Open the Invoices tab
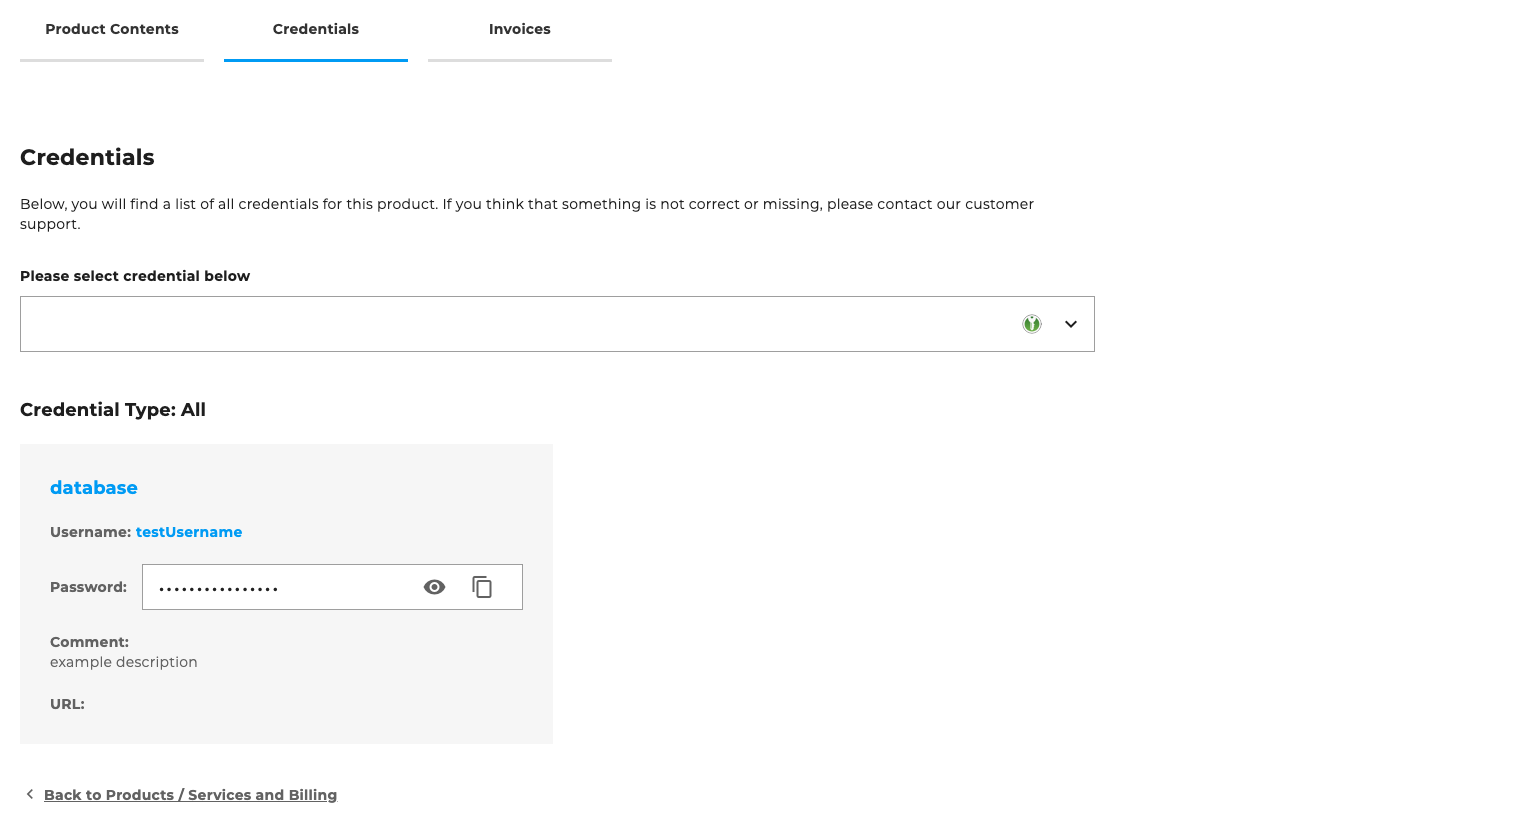The image size is (1532, 839). (519, 29)
